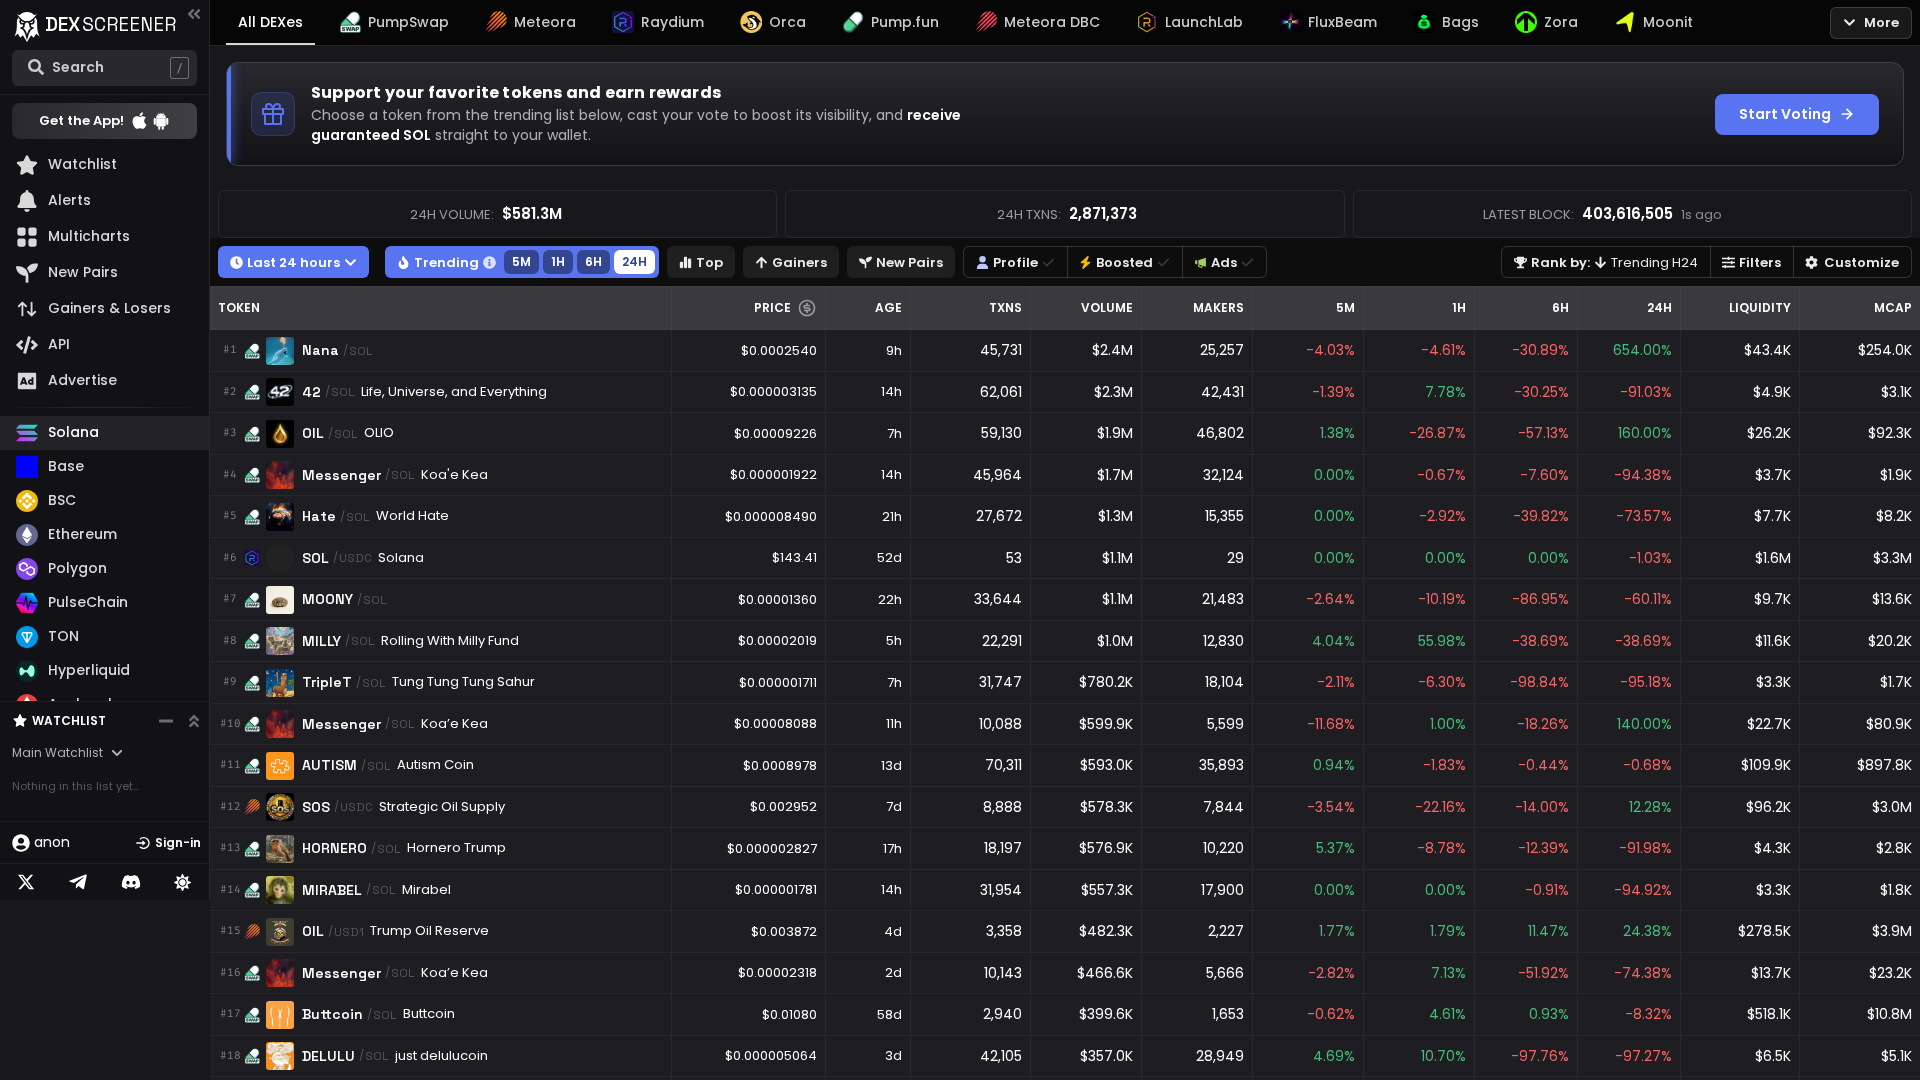Open the Customize settings

1852,262
